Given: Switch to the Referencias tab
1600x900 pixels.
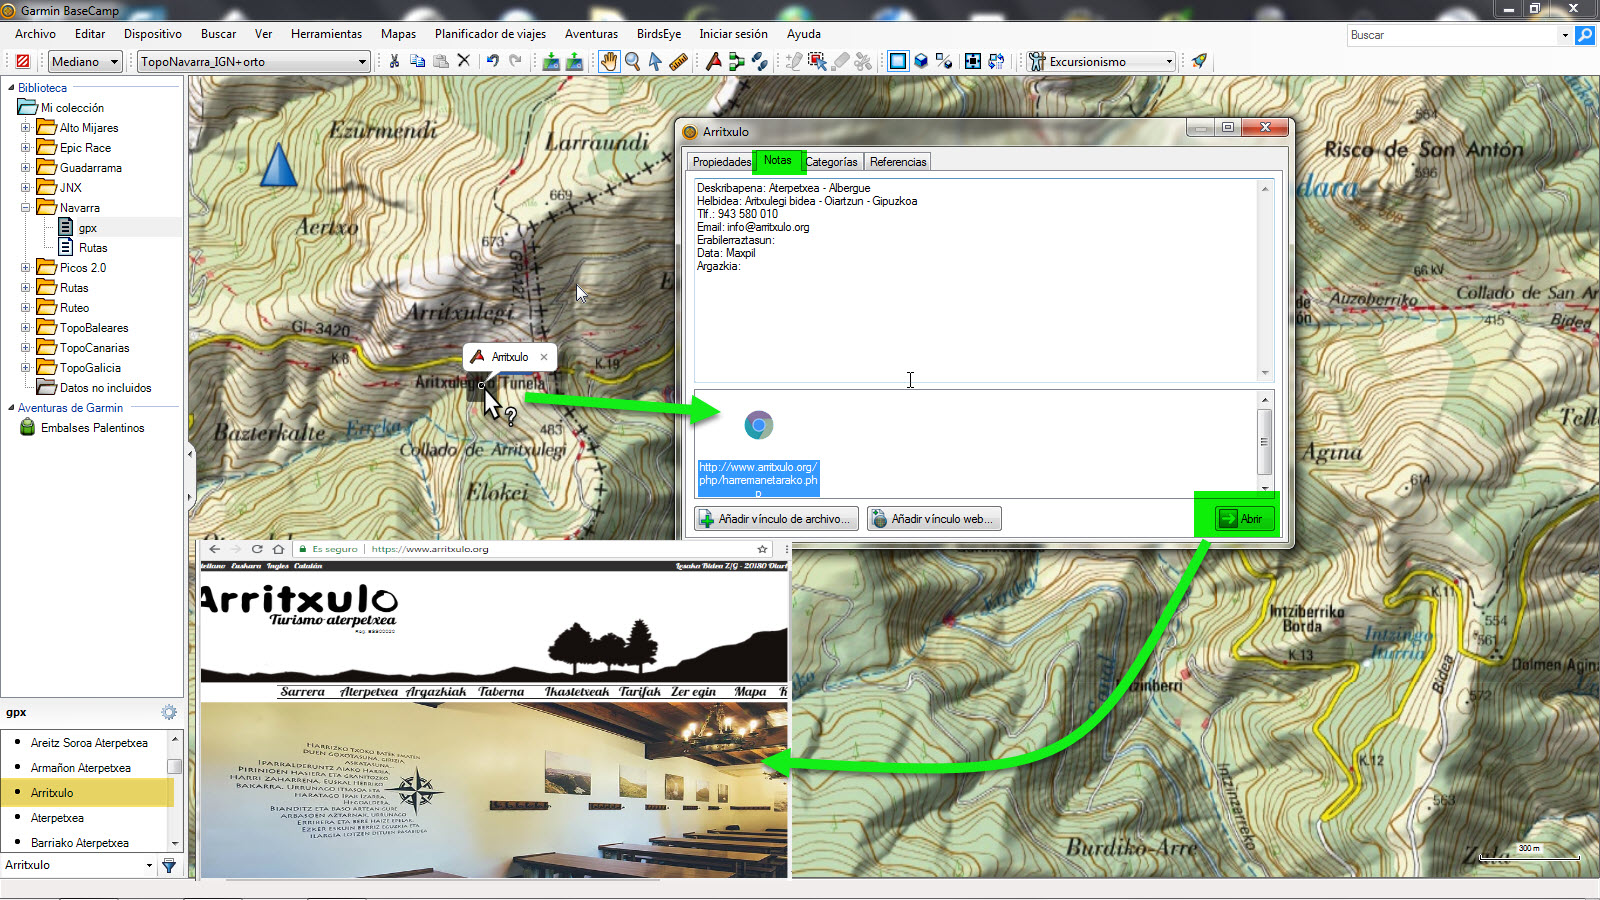Looking at the screenshot, I should [x=898, y=162].
